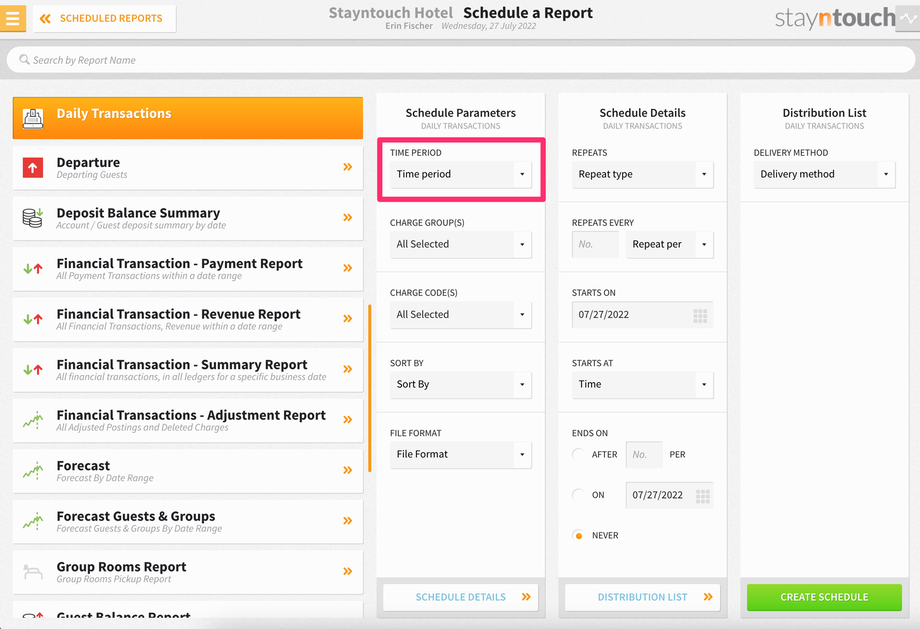Image resolution: width=920 pixels, height=629 pixels.
Task: Select the Forecast report entry
Action: (x=188, y=471)
